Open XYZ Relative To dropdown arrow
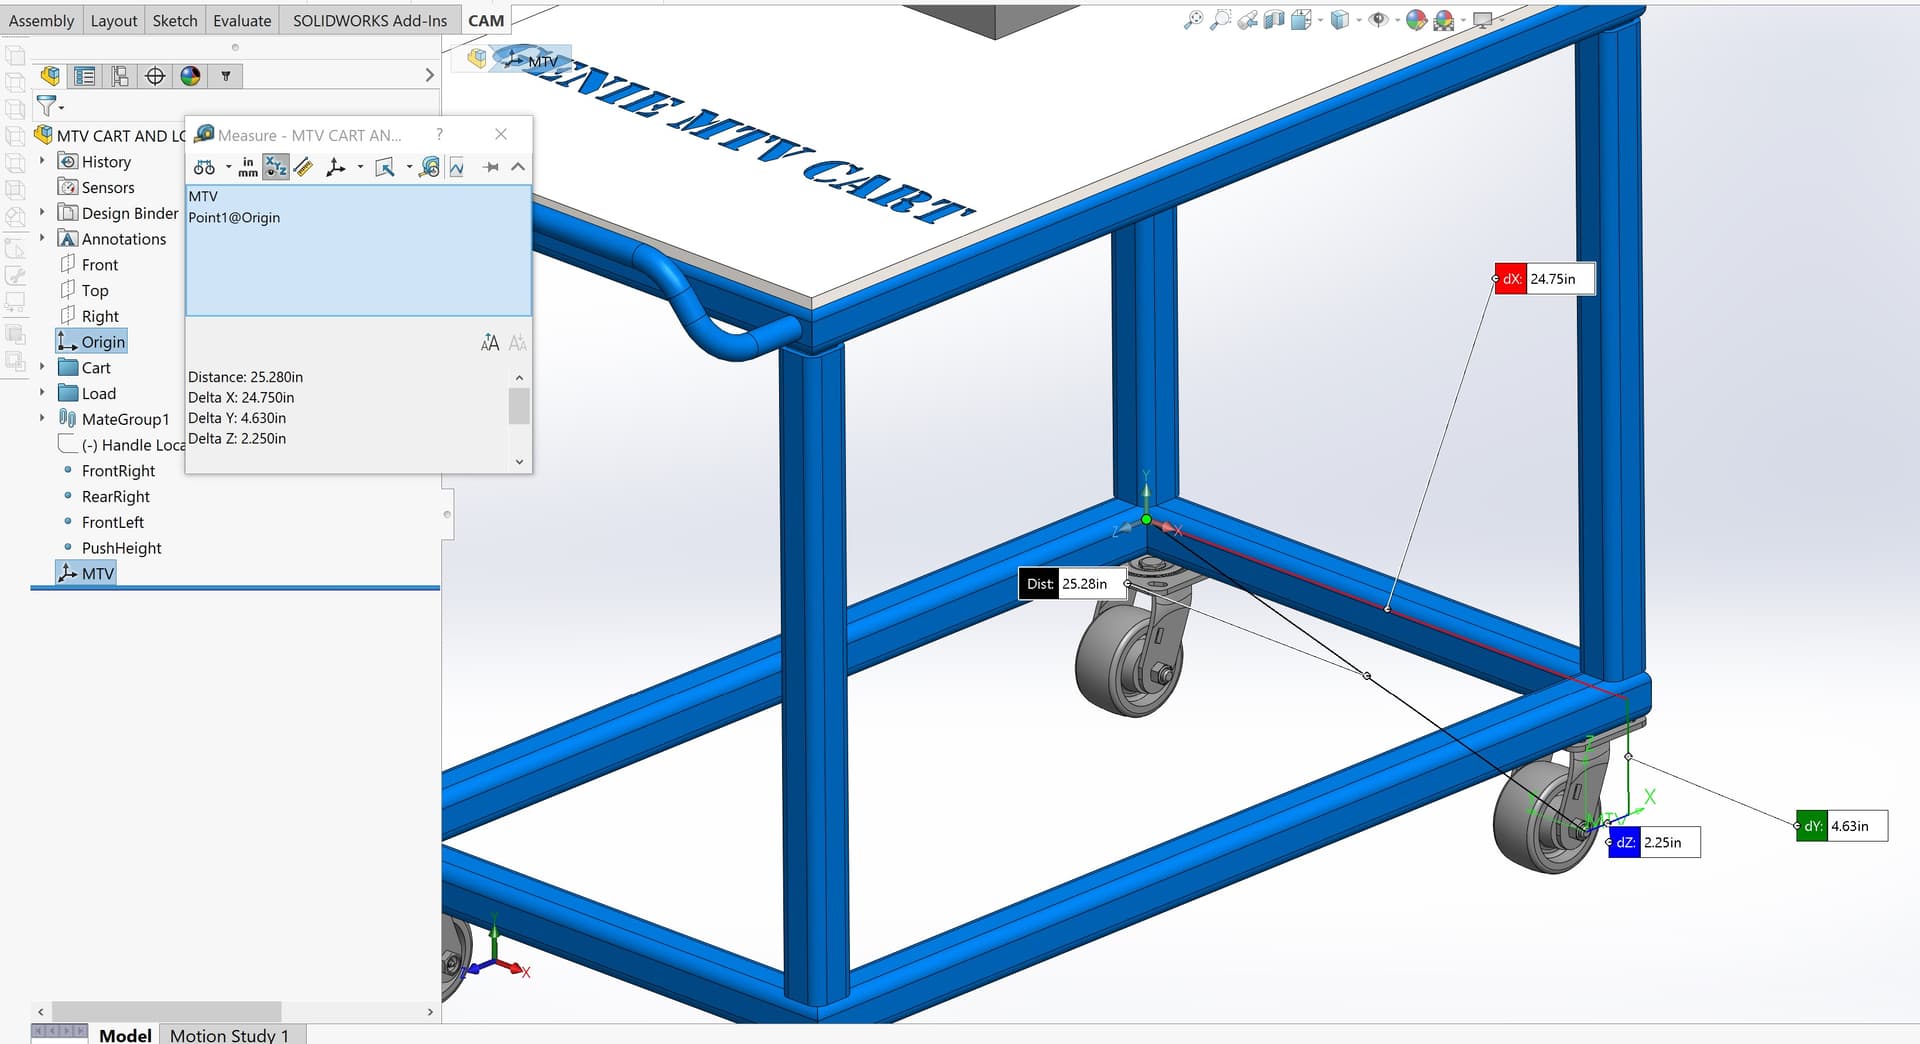The image size is (1920, 1044). pyautogui.click(x=360, y=167)
